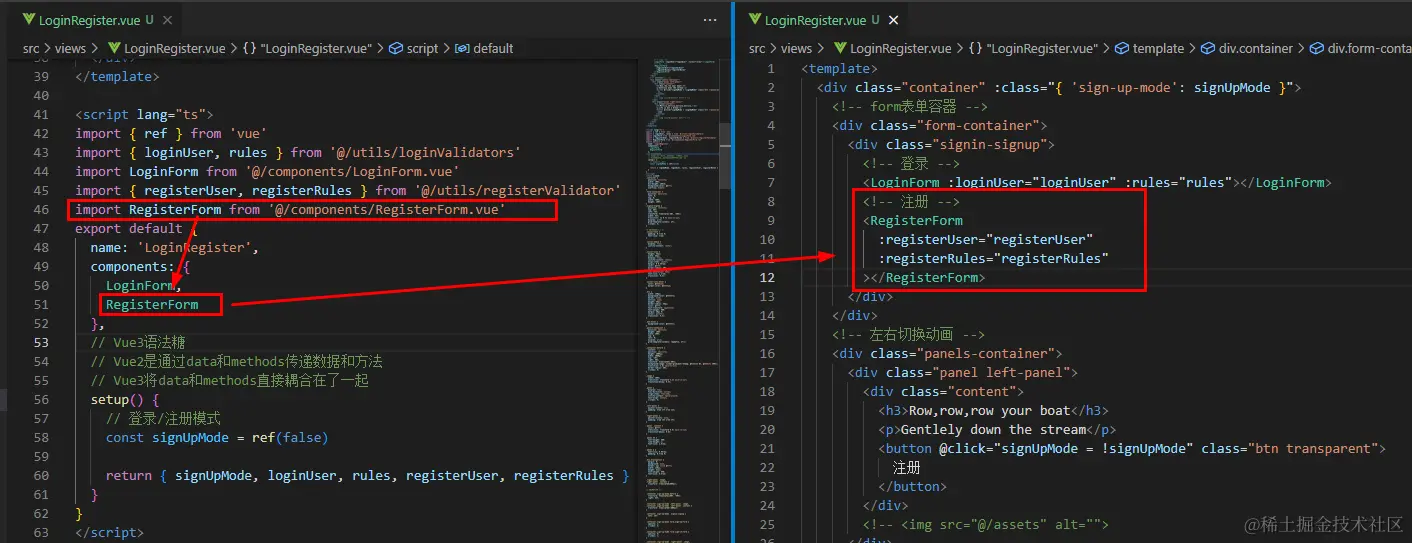
Task: Click 'LoginForm,' entry on line 50
Action: click(144, 286)
